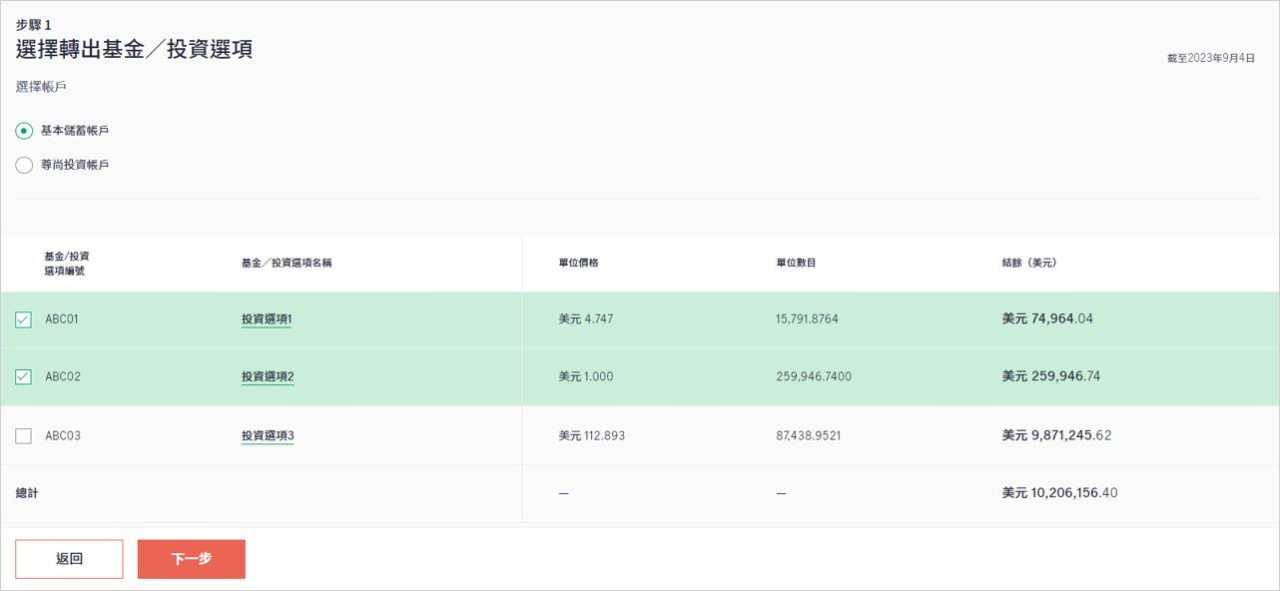Open the 投資選項2 fund link
The width and height of the screenshot is (1280, 591).
click(x=267, y=377)
